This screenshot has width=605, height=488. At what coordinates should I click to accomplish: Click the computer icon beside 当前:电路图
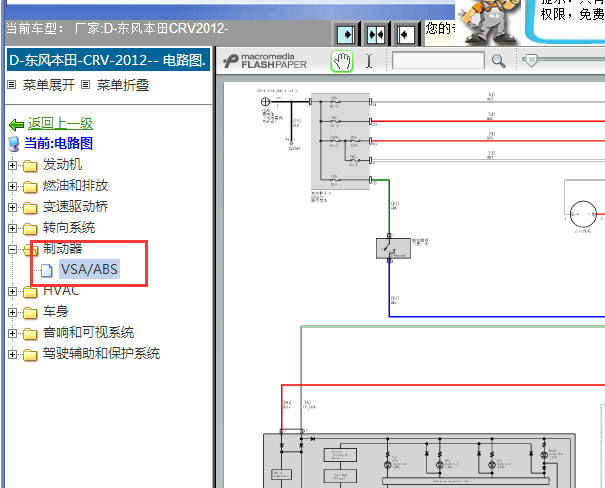click(14, 144)
